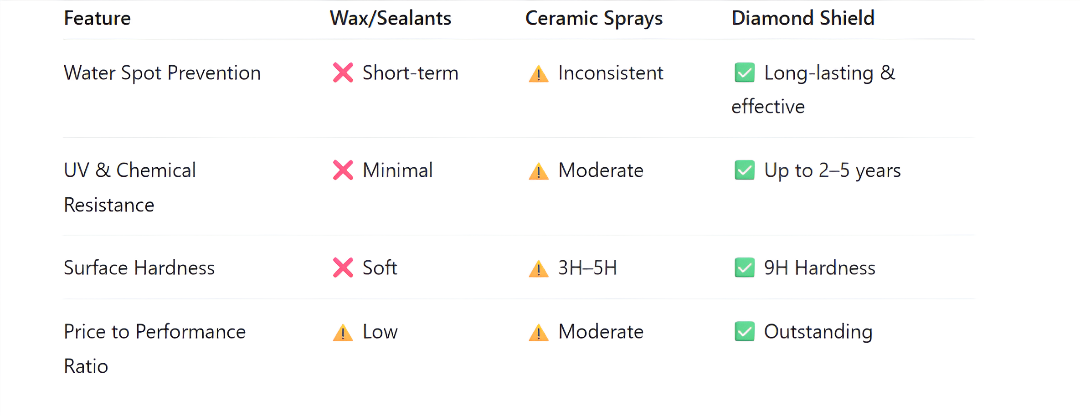Click the red X icon beside Minimal
1080x416 pixels.
click(342, 170)
